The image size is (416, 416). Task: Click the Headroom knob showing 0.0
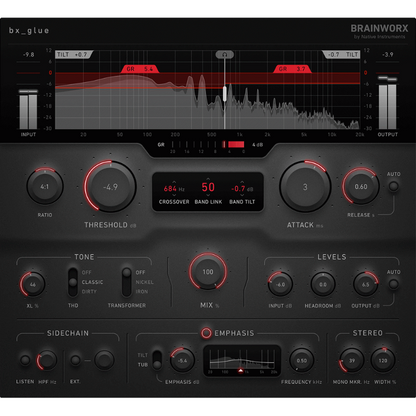pyautogui.click(x=323, y=284)
